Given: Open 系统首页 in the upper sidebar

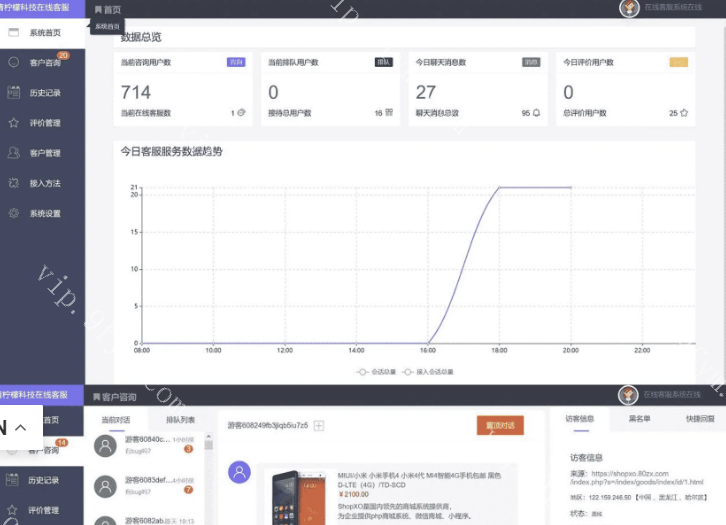Looking at the screenshot, I should (x=44, y=33).
